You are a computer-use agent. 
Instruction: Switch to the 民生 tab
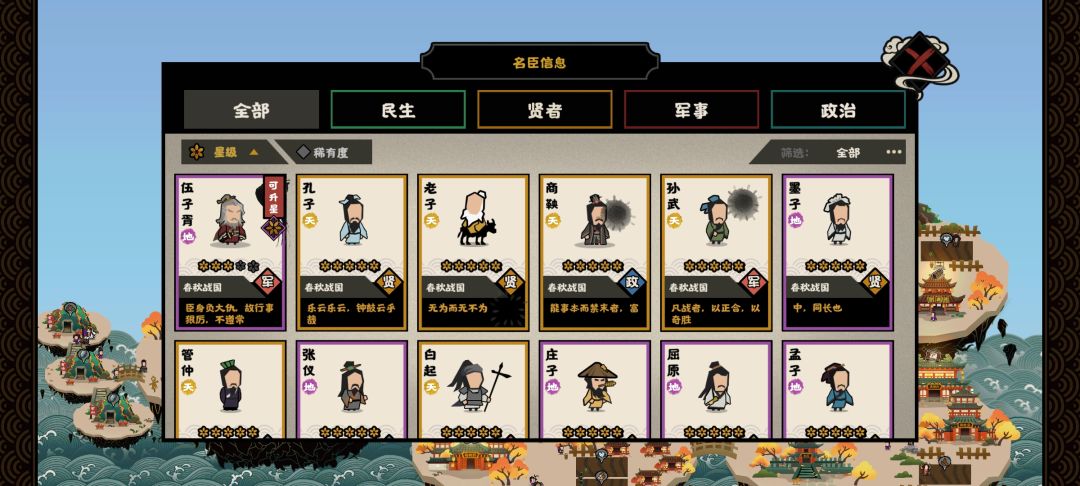(398, 109)
